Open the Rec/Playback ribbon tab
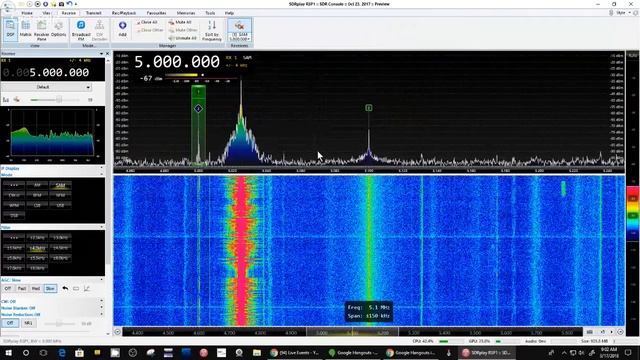640x360 pixels. point(124,13)
